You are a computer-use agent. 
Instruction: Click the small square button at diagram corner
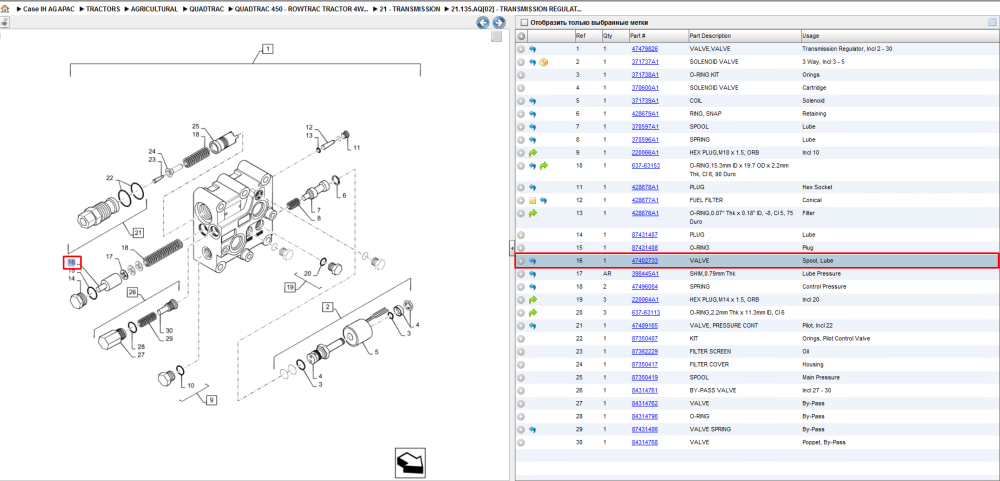tap(496, 36)
